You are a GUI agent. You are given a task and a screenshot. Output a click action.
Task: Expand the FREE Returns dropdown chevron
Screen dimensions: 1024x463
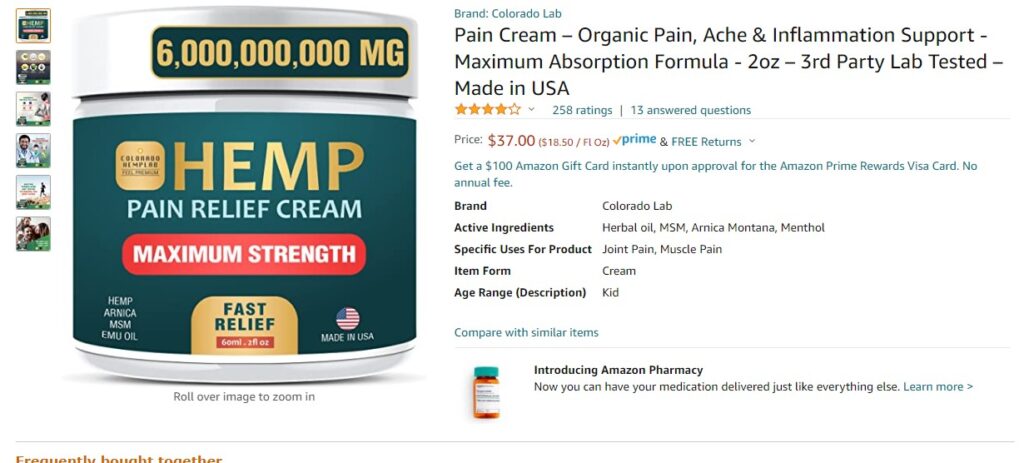[752, 141]
